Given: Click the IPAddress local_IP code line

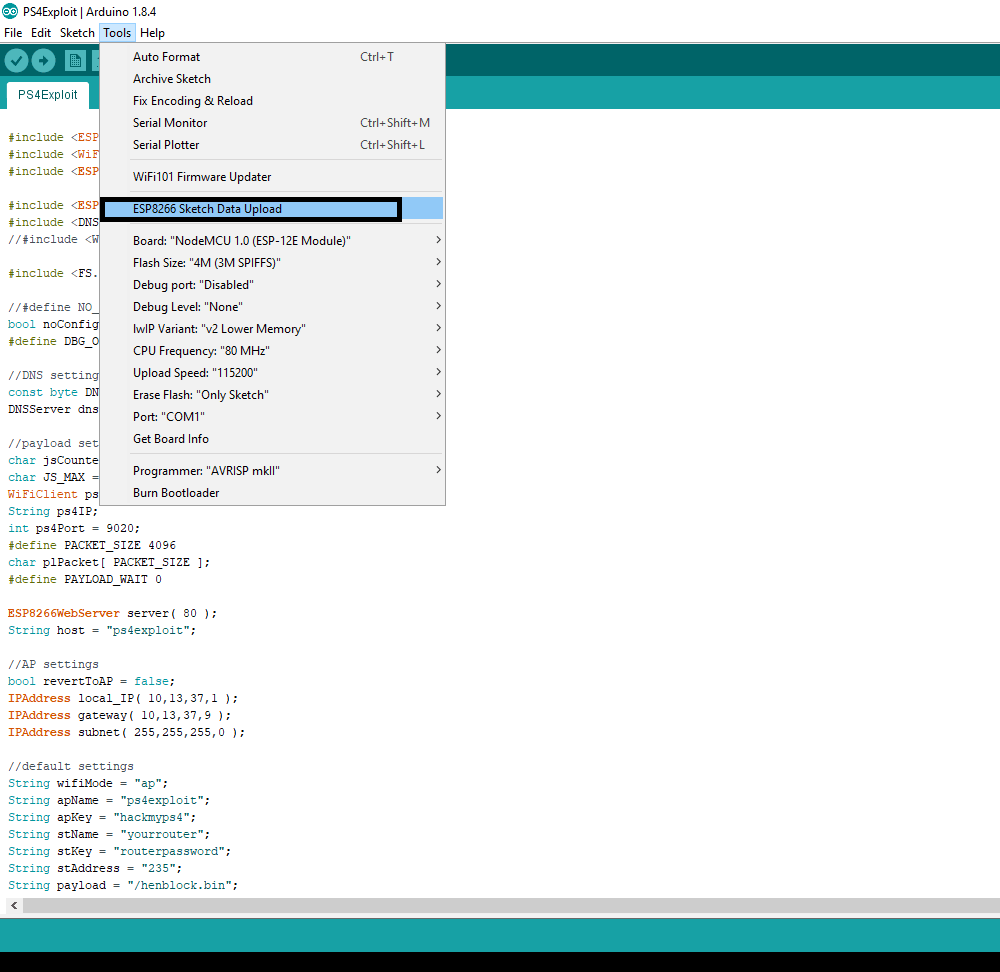Looking at the screenshot, I should [x=123, y=698].
